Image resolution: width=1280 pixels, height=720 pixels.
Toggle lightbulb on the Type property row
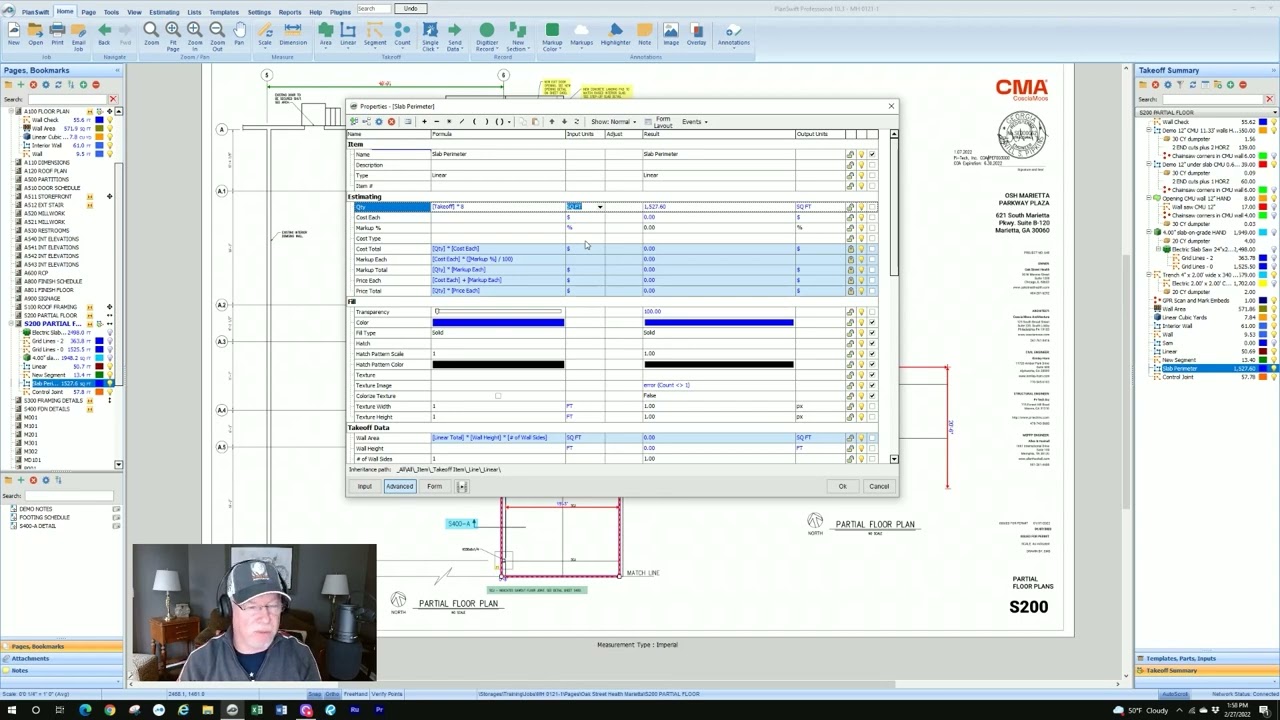[x=861, y=176]
